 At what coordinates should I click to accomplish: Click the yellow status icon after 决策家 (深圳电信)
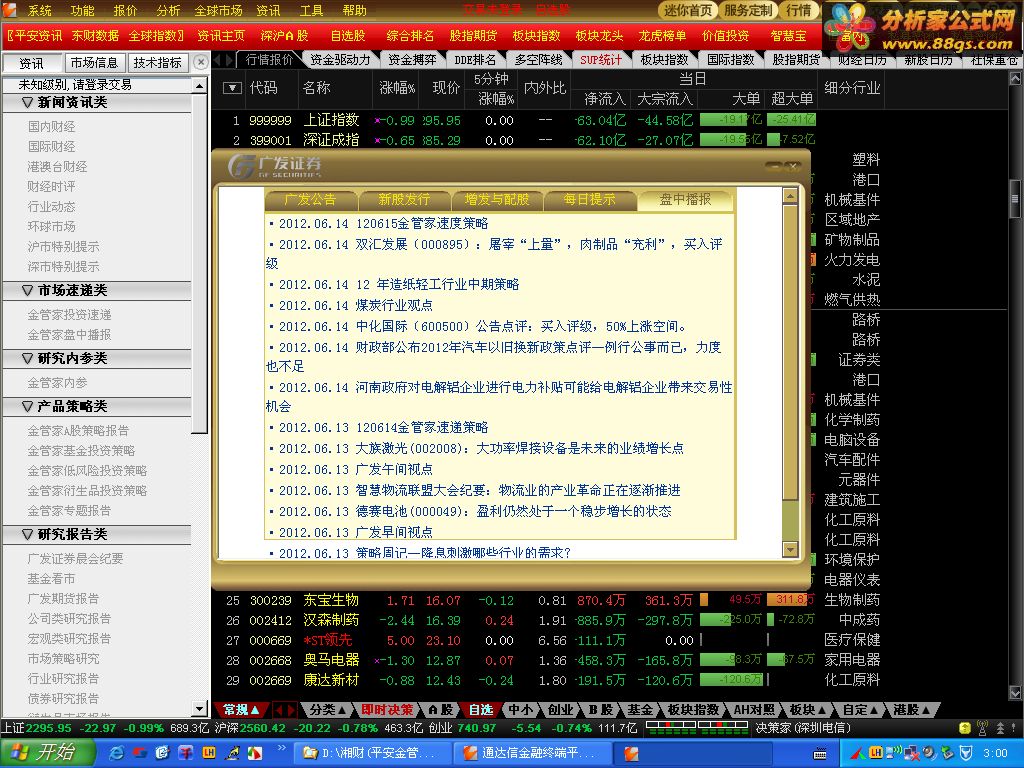(965, 728)
